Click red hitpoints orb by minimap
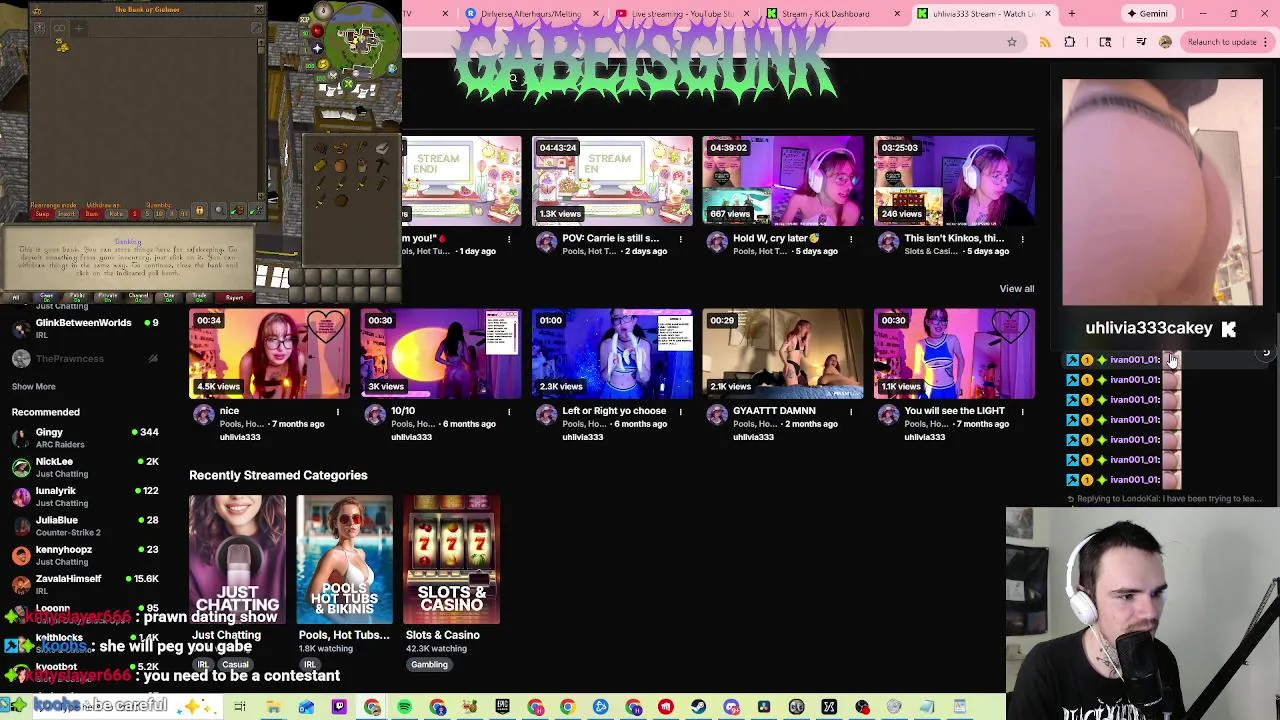This screenshot has width=1280, height=720. (x=317, y=30)
